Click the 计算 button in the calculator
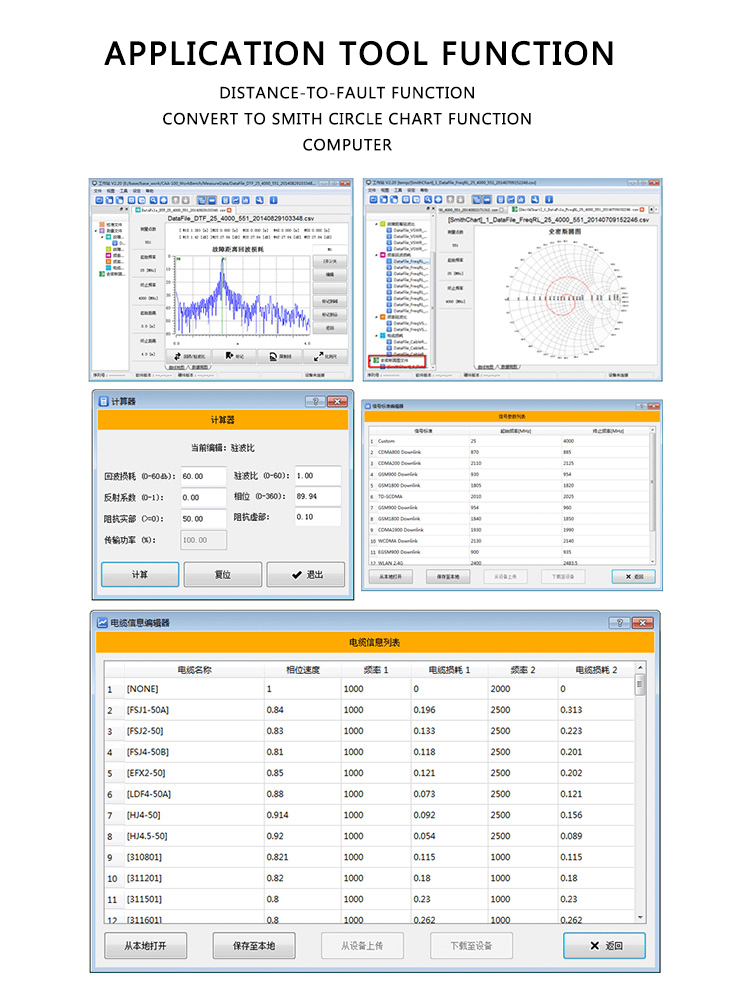 pyautogui.click(x=140, y=575)
